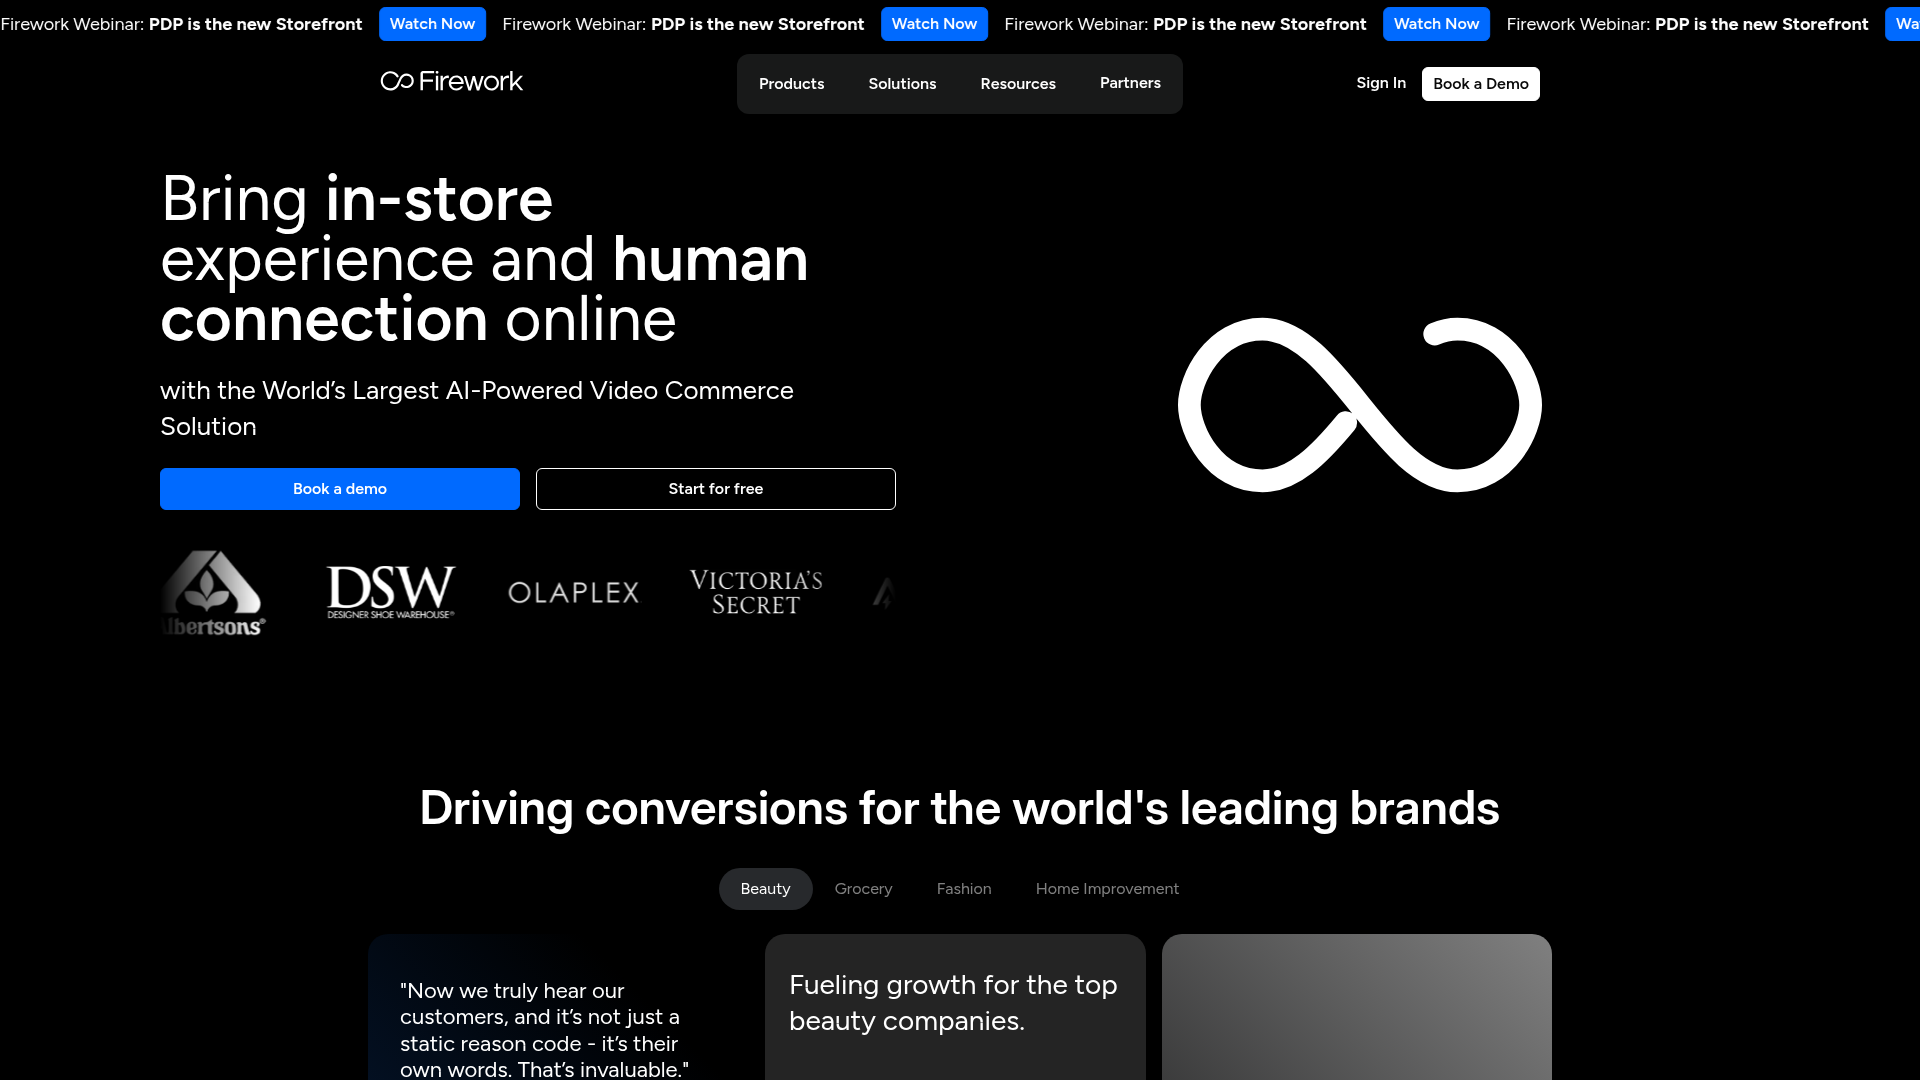Open the Partners menu item

click(x=1130, y=83)
